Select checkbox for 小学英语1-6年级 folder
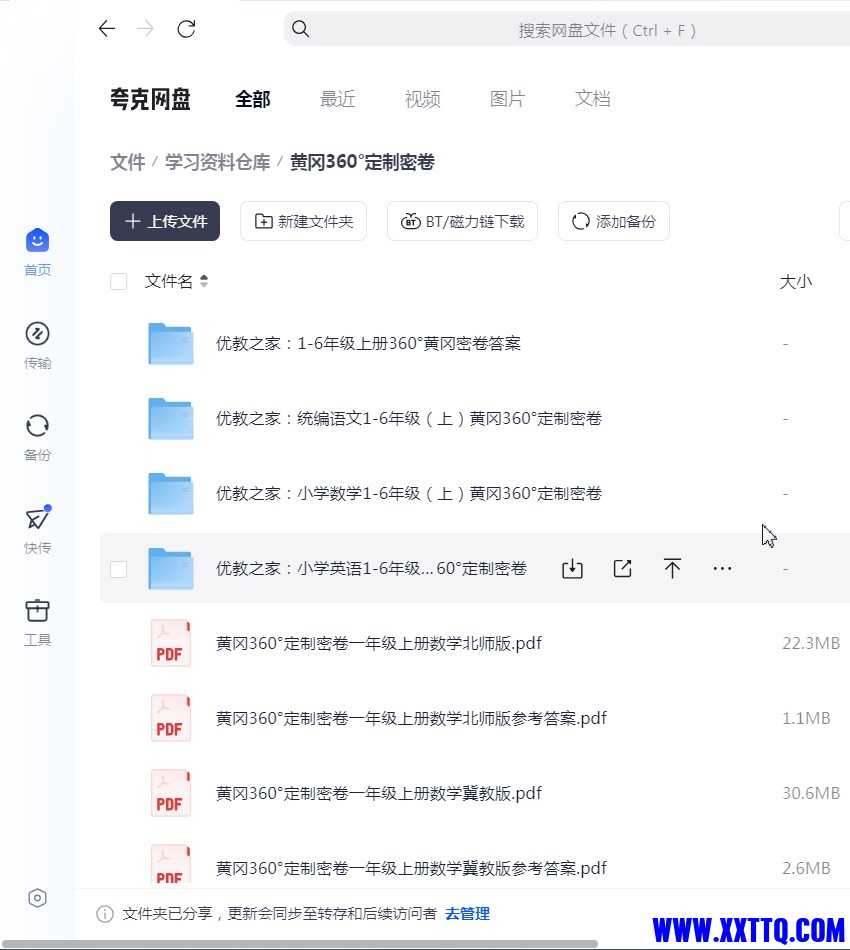This screenshot has height=950, width=850. [119, 569]
